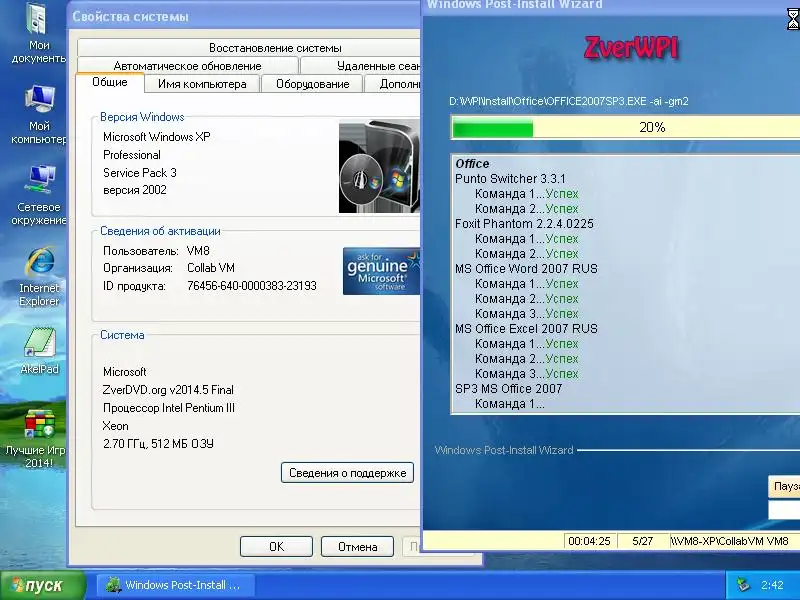Click the system tray clock 2:42
Screen dimensions: 800x600
[x=772, y=585]
